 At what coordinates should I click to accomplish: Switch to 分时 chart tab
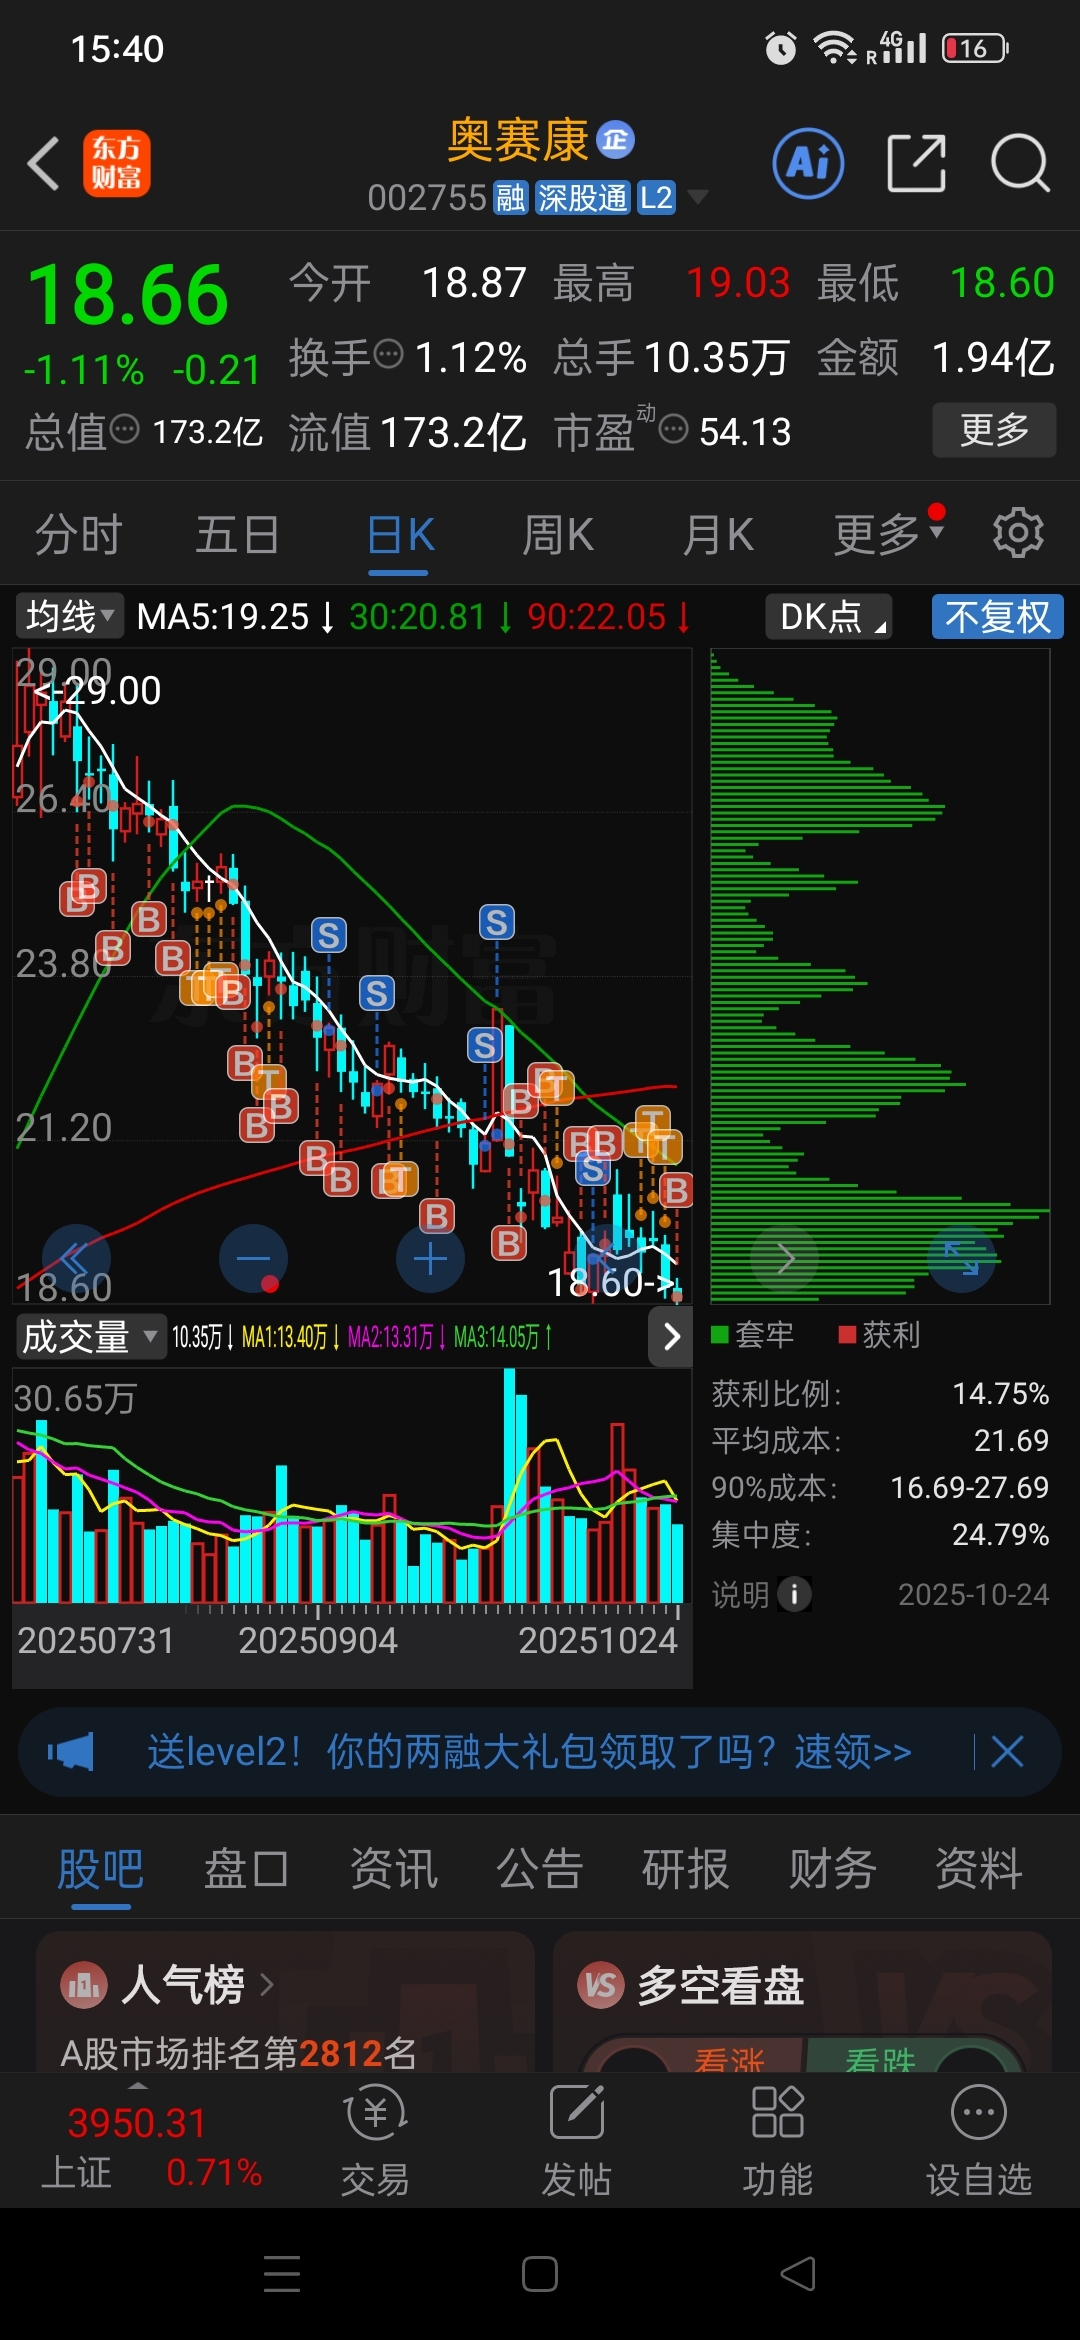[x=78, y=535]
